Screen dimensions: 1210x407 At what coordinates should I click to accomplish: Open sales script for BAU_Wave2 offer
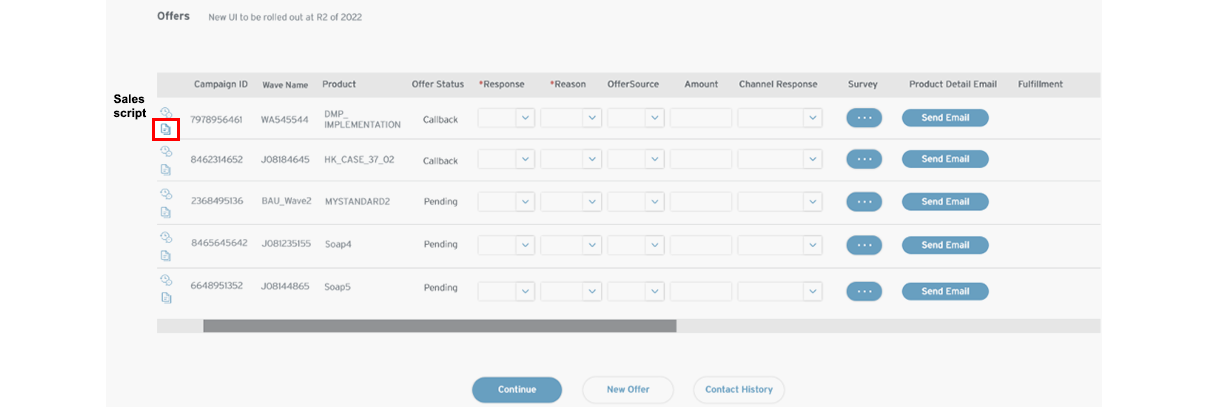(x=166, y=212)
